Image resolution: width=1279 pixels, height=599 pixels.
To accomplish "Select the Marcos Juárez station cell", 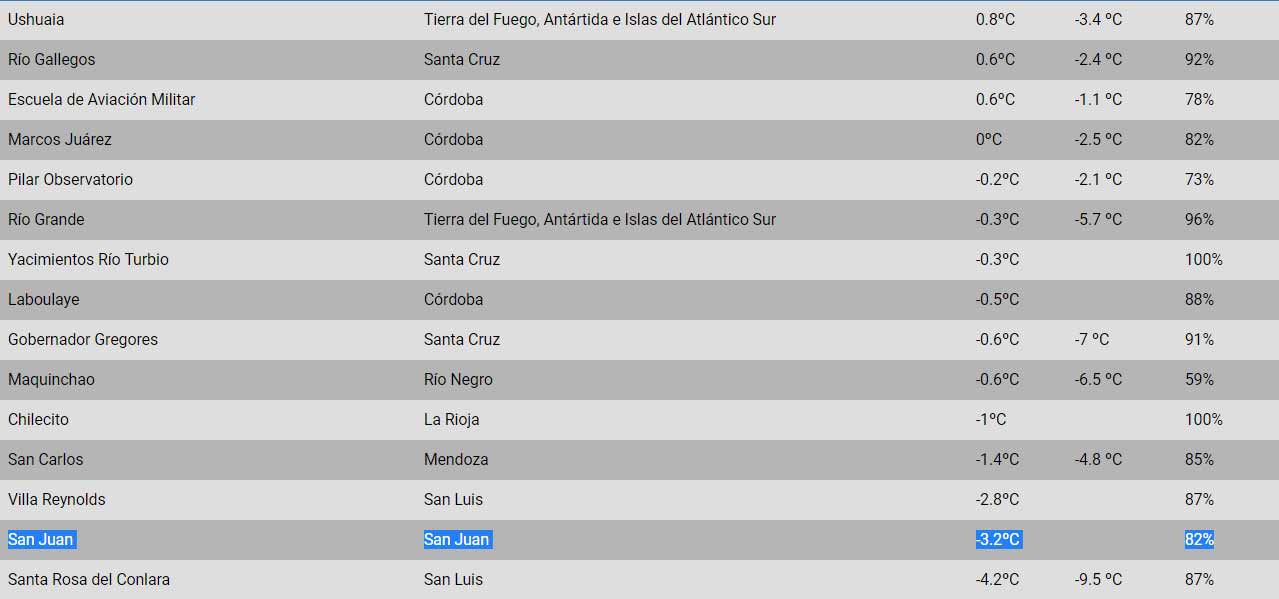I will [x=60, y=140].
